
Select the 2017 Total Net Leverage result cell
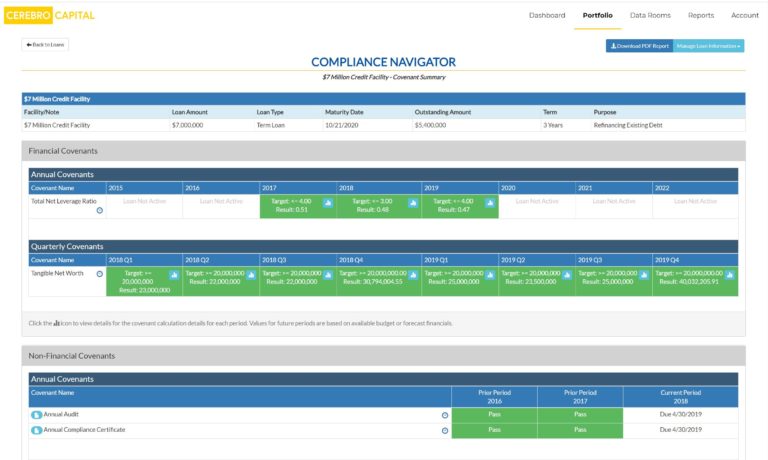click(298, 206)
